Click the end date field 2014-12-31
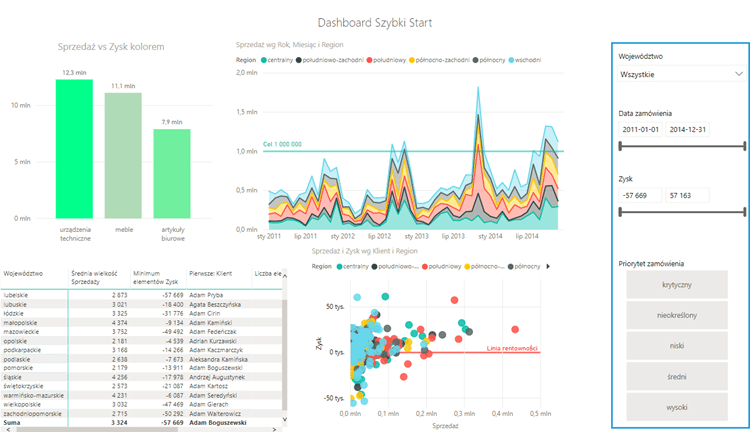 pyautogui.click(x=687, y=130)
